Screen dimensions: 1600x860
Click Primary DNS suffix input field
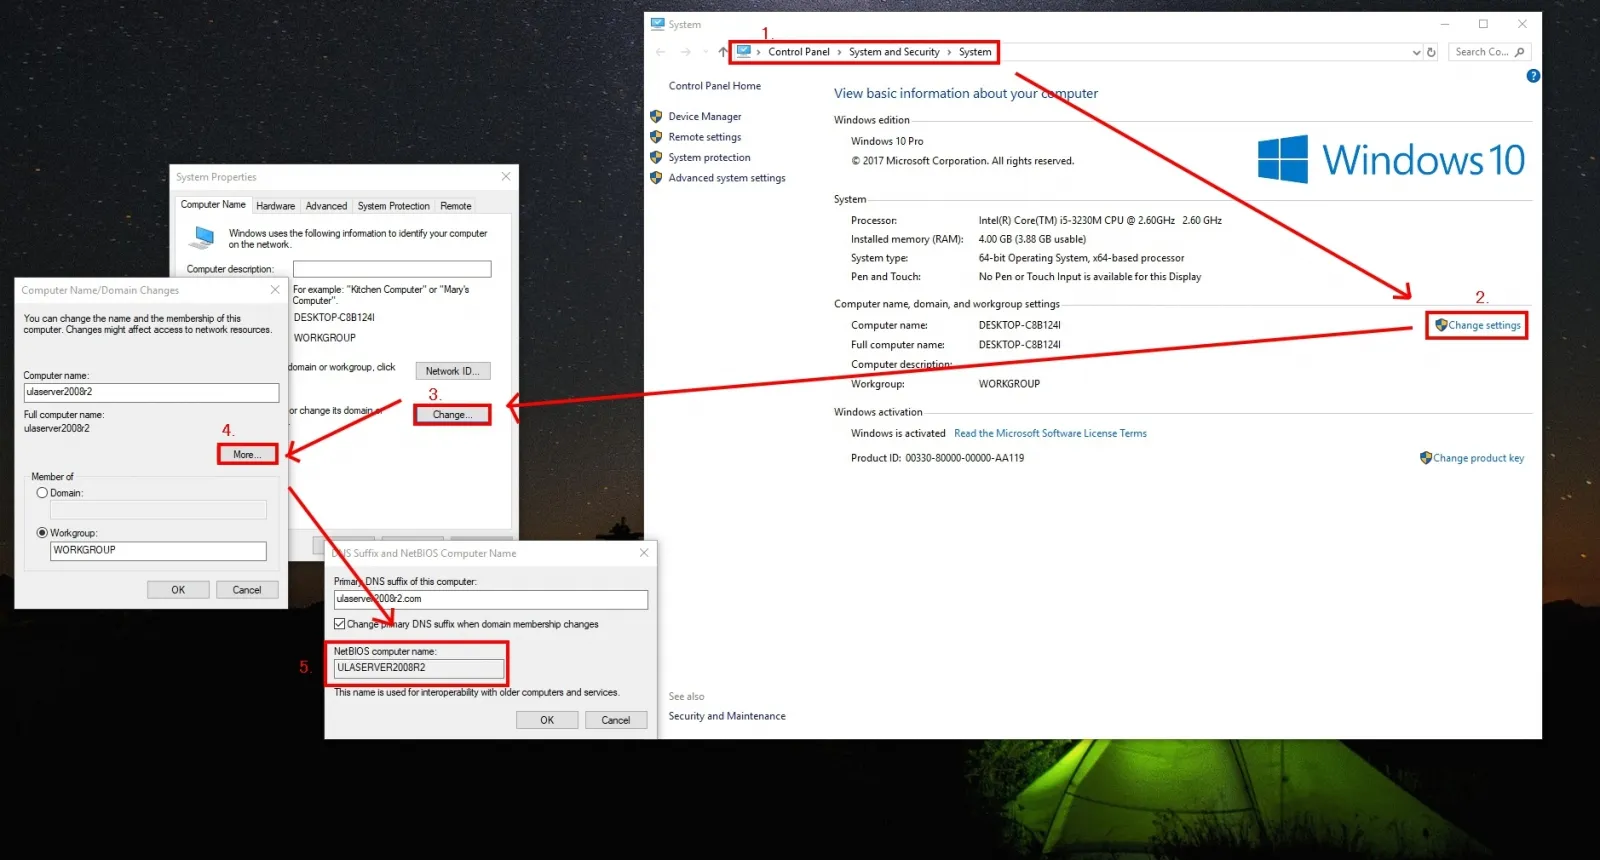click(x=490, y=600)
